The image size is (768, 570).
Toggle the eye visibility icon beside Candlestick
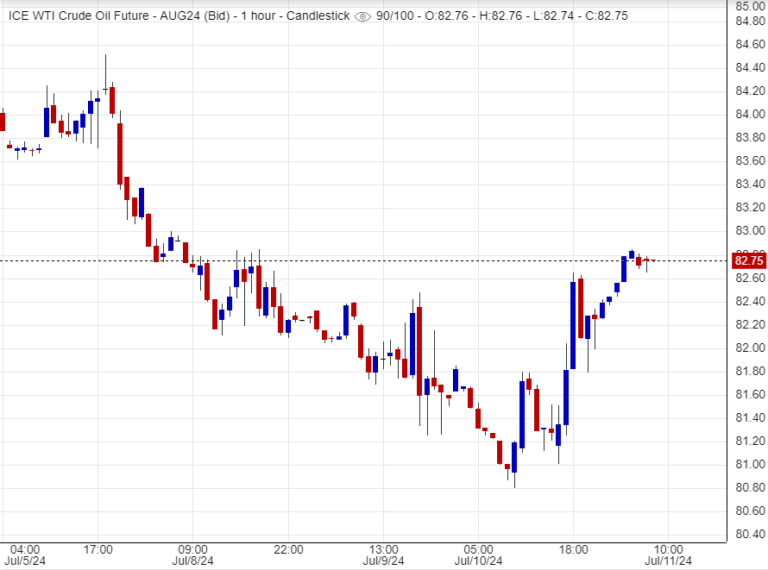point(362,17)
